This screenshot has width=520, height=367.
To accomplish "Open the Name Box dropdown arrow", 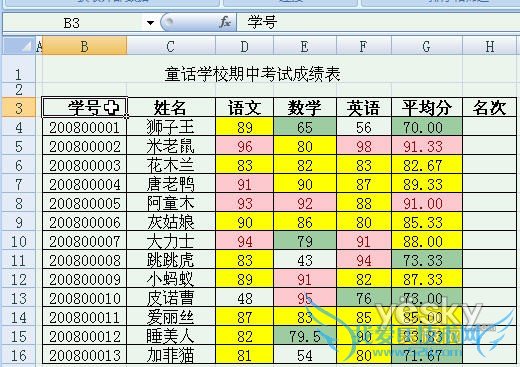I will [x=150, y=23].
